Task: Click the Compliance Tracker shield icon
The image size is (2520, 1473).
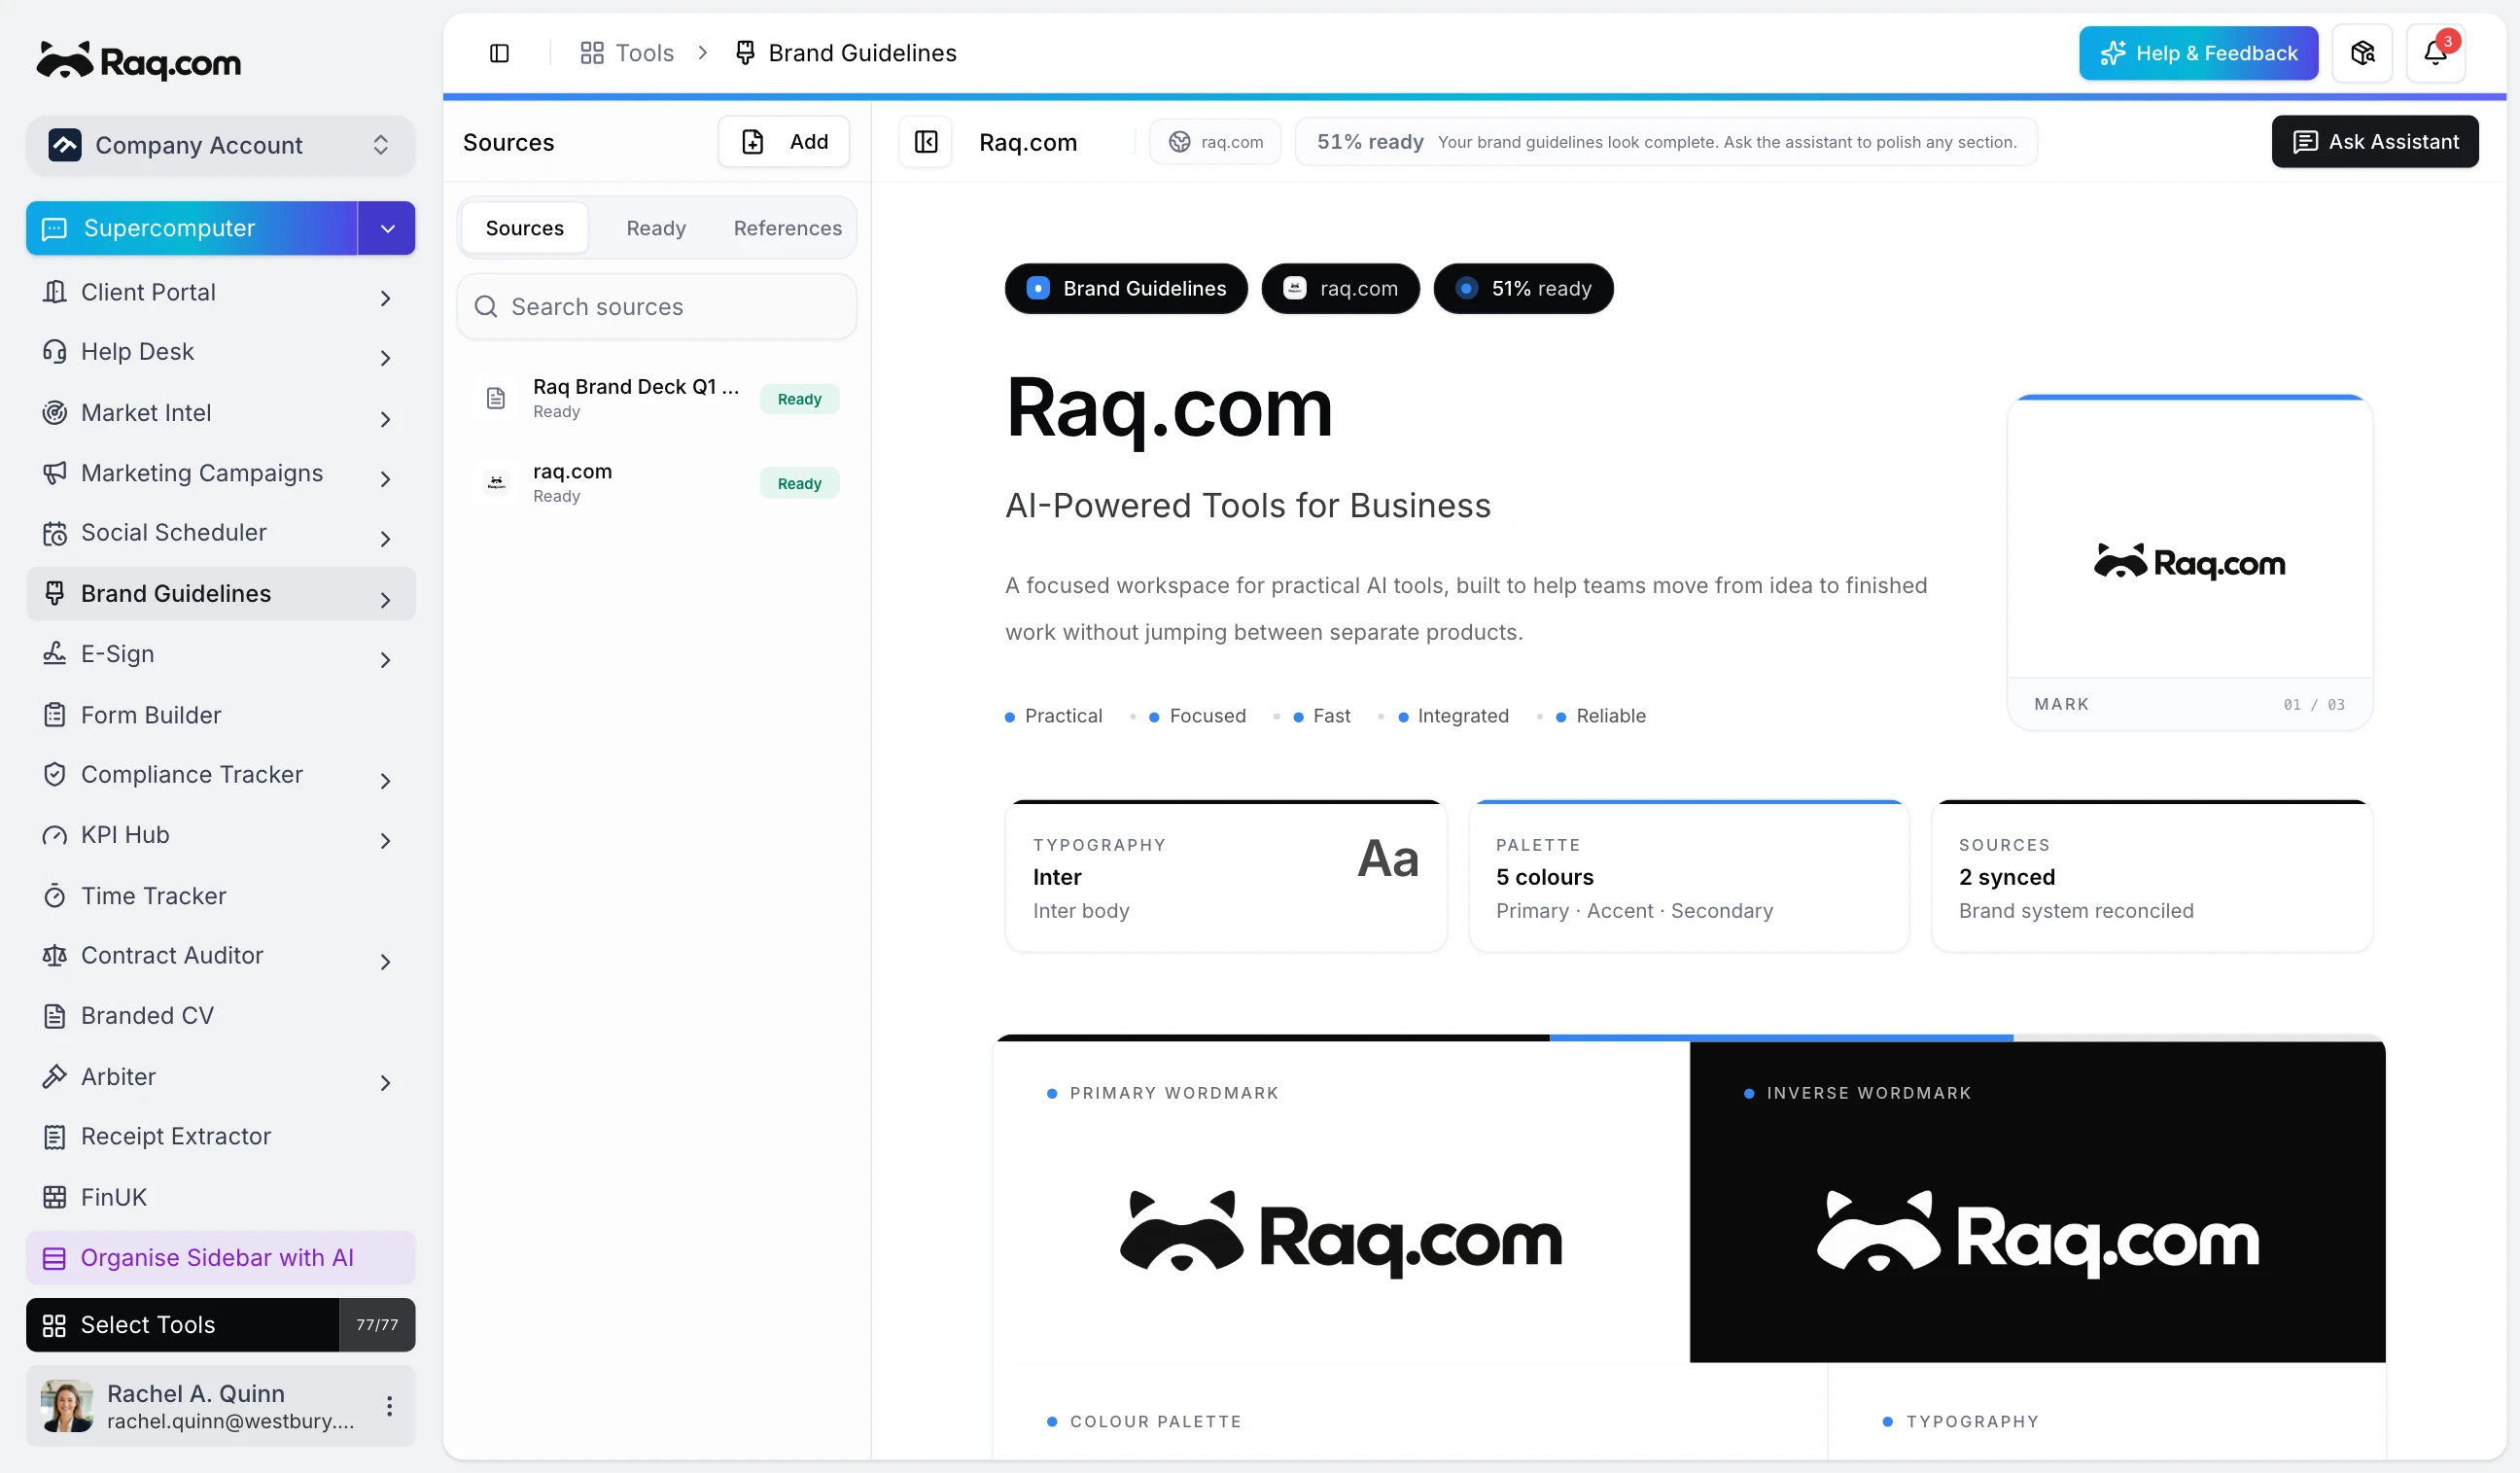Action: tap(54, 775)
